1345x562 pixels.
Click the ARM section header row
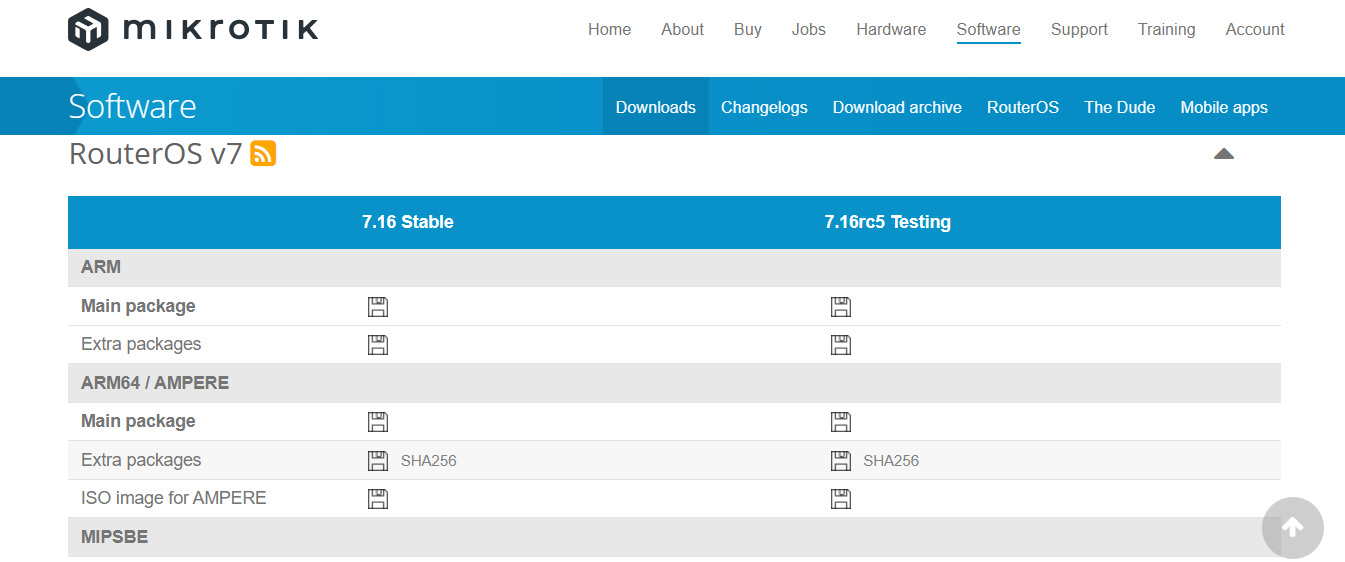pos(674,268)
